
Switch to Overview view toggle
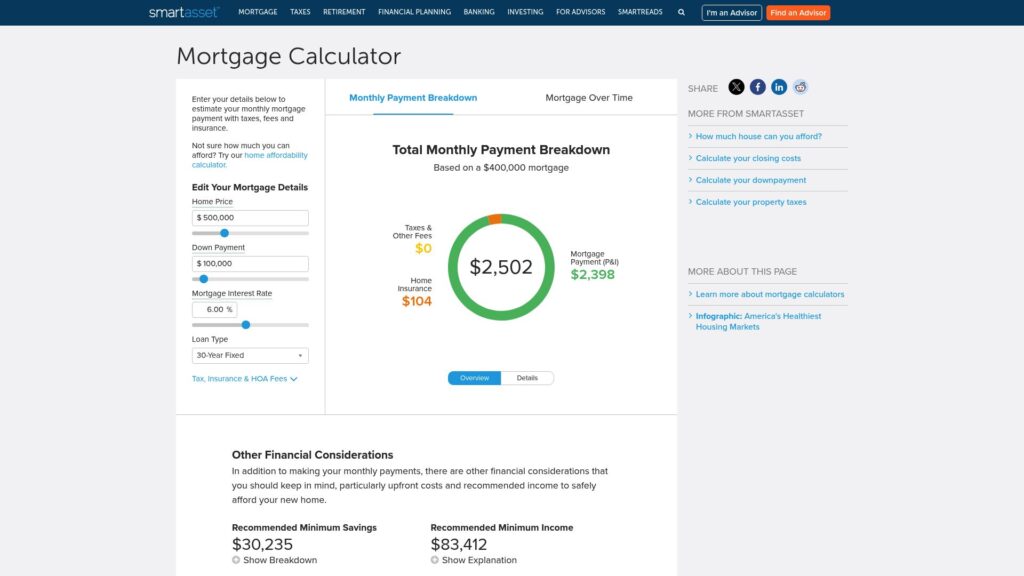tap(474, 378)
